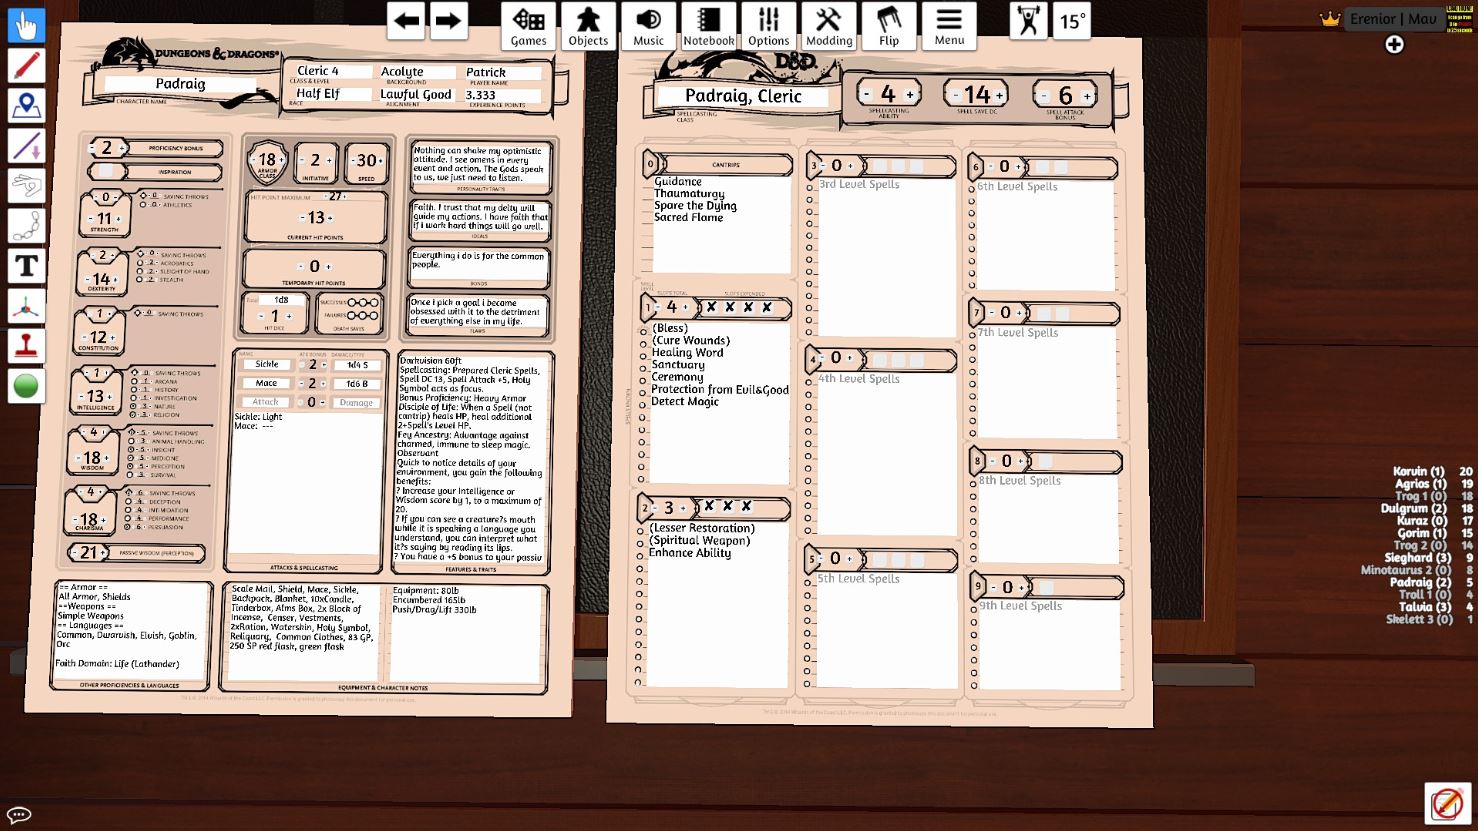Click the weightlifter figure icon
1478x831 pixels.
click(x=1029, y=21)
